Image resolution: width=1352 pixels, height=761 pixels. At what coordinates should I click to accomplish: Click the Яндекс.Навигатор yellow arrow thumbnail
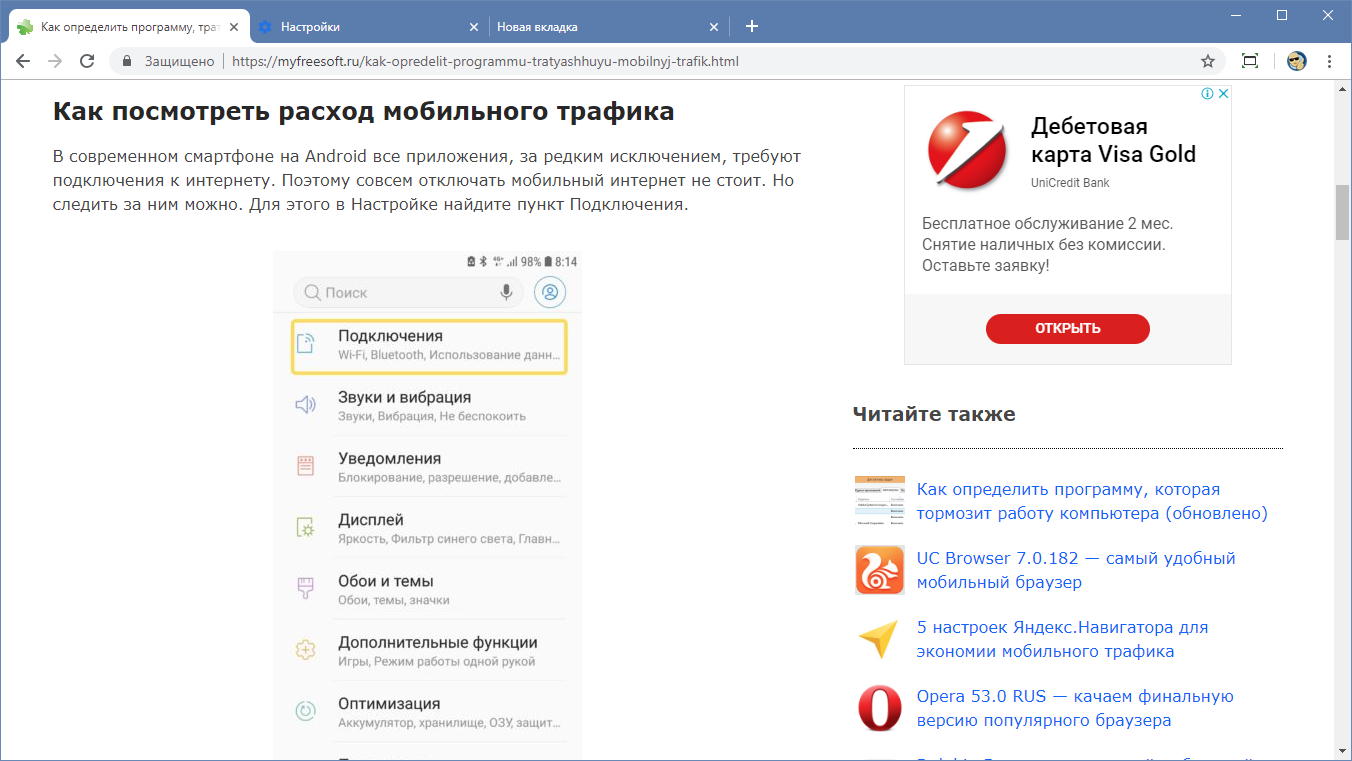point(879,639)
